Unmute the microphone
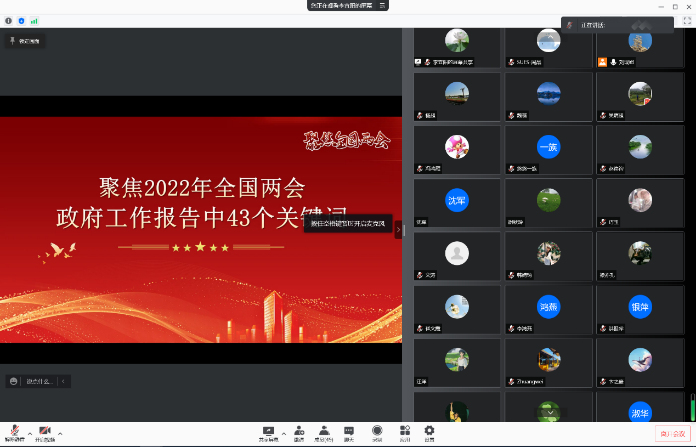Viewport: 696px width, 447px height. [16, 432]
